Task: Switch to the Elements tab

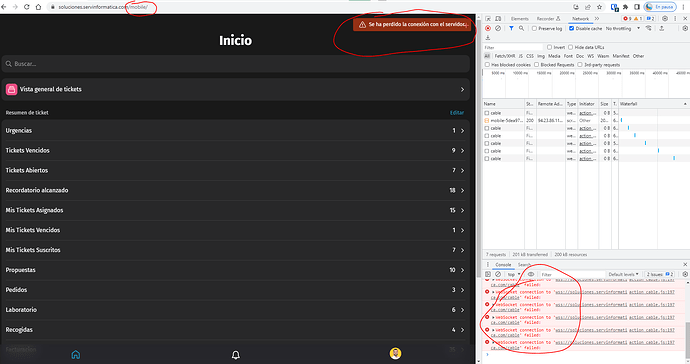Action: [x=520, y=19]
